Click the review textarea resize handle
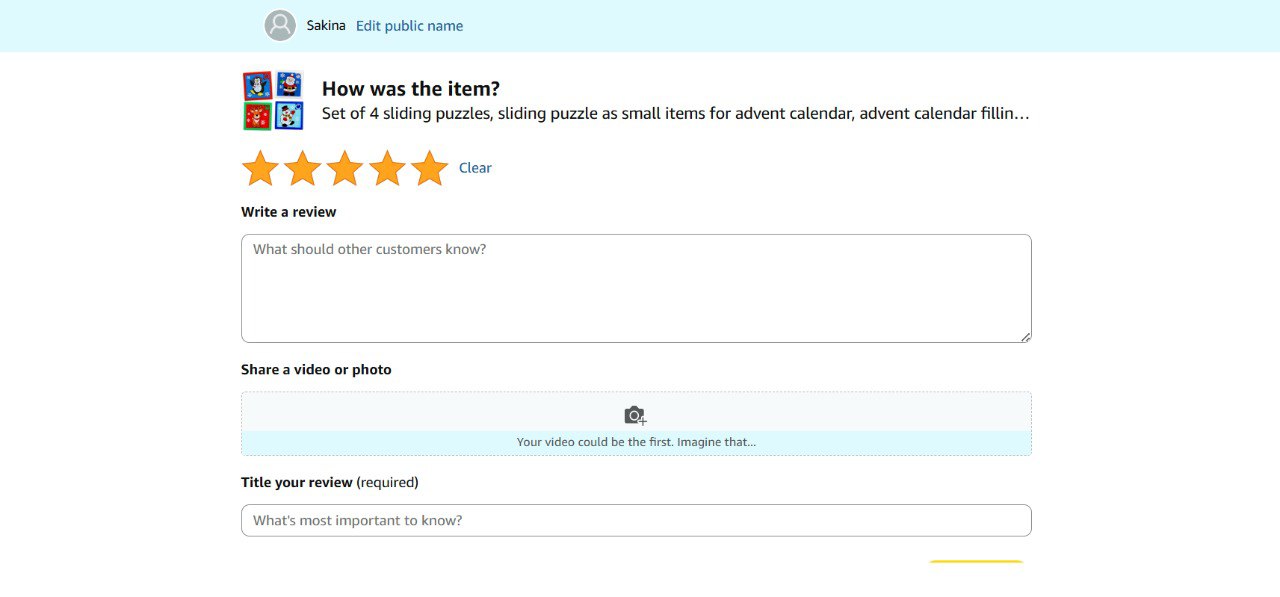1280x597 pixels. [1026, 337]
